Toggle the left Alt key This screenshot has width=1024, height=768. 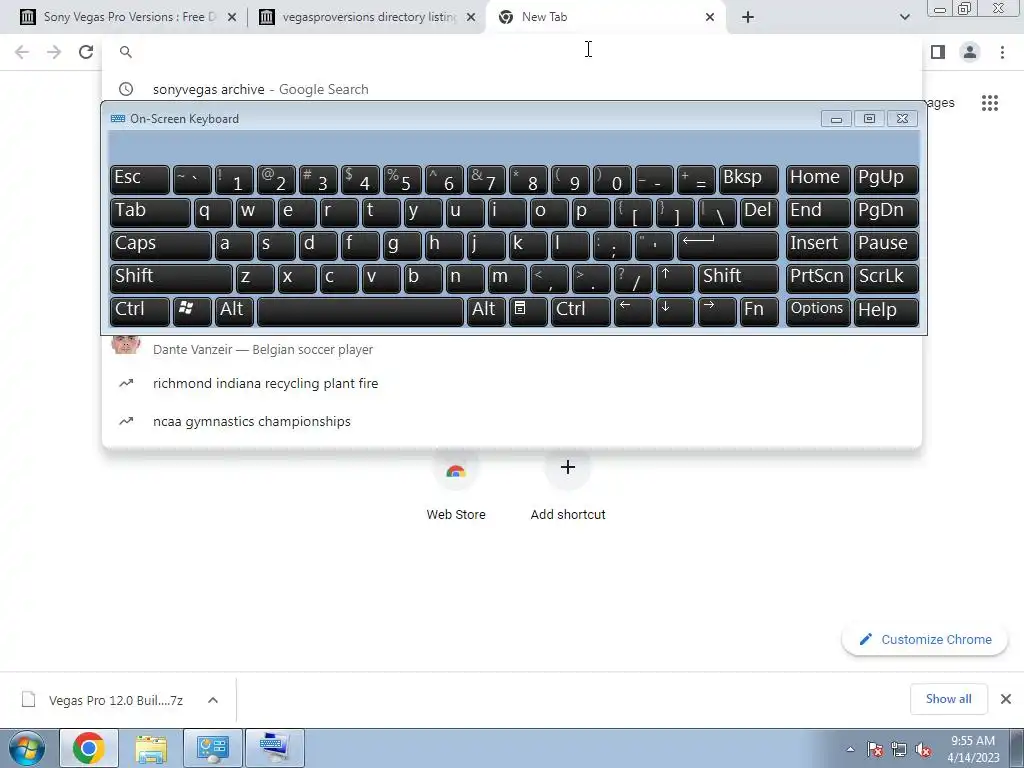[x=234, y=311]
